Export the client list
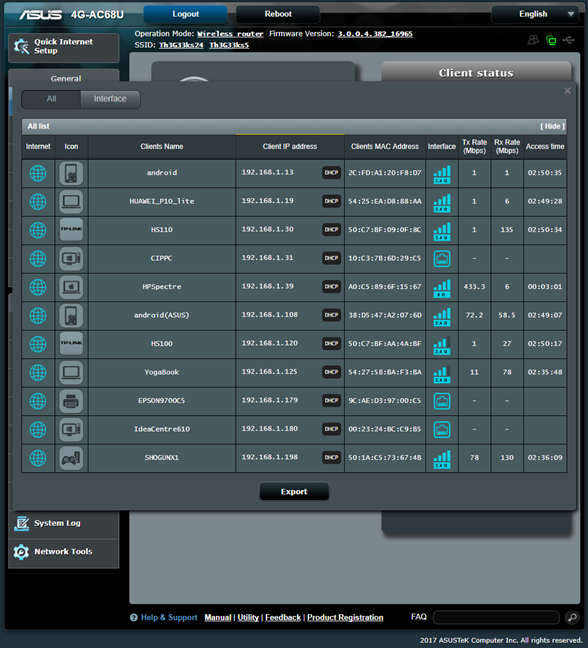The height and width of the screenshot is (648, 588). click(294, 491)
